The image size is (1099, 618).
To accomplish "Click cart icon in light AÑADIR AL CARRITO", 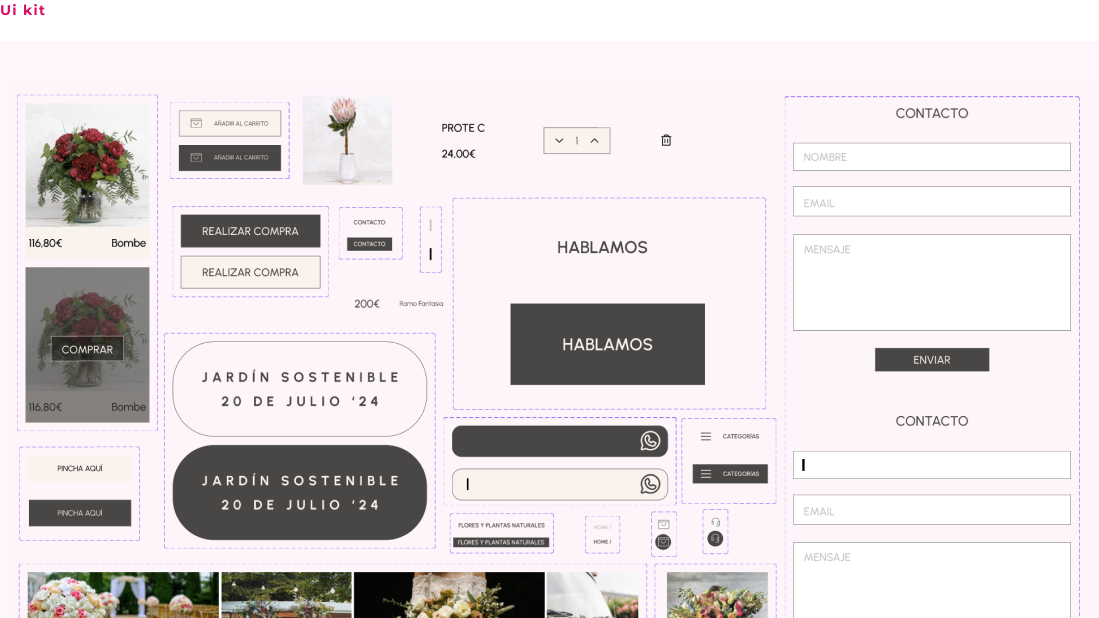I will coord(196,123).
